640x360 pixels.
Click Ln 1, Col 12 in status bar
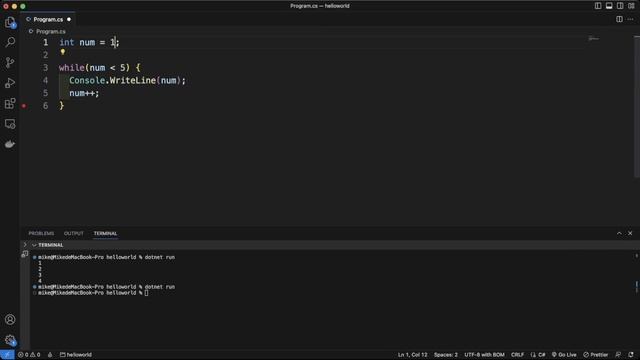[412, 355]
